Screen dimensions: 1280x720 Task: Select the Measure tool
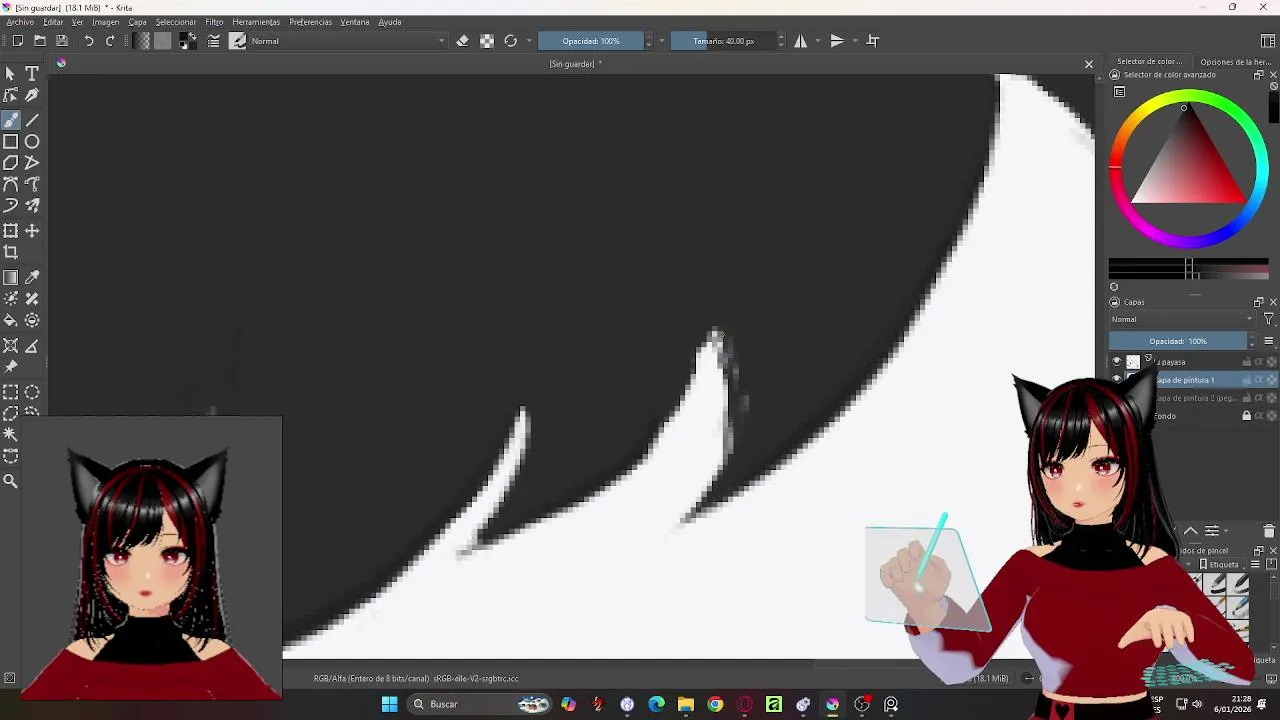point(32,346)
